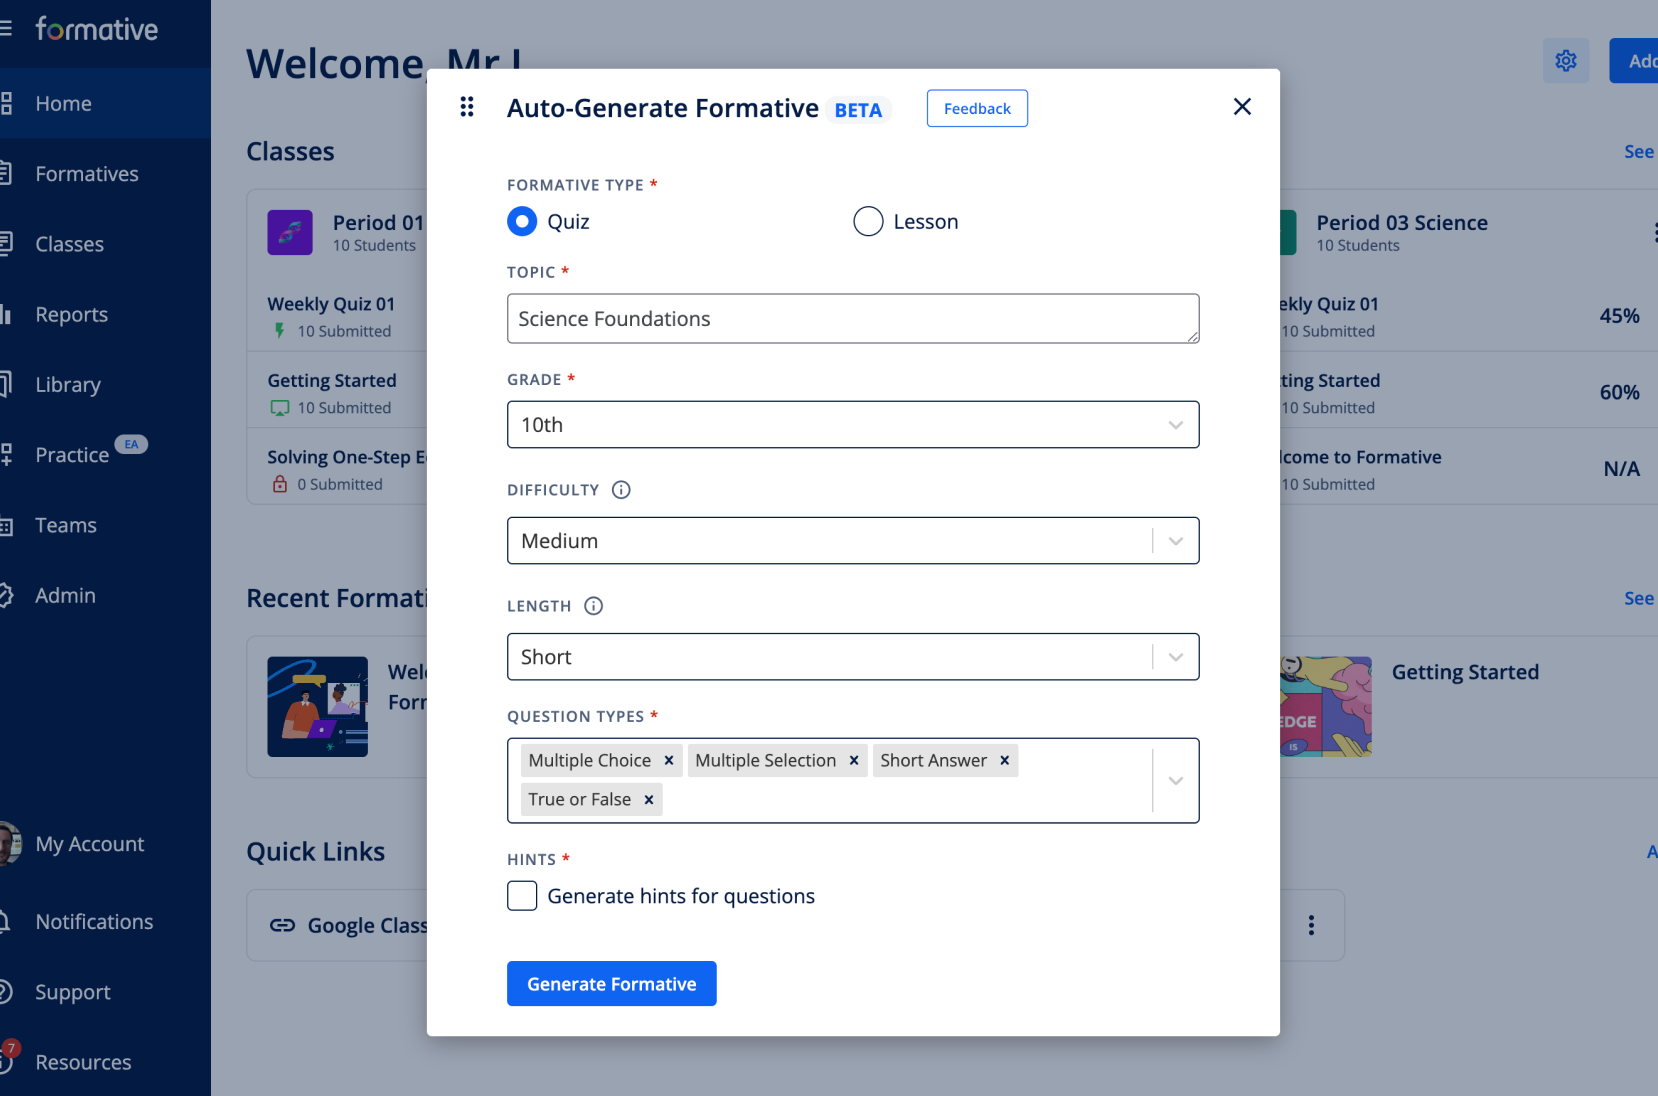
Task: Click the Feedback button
Action: [x=977, y=108]
